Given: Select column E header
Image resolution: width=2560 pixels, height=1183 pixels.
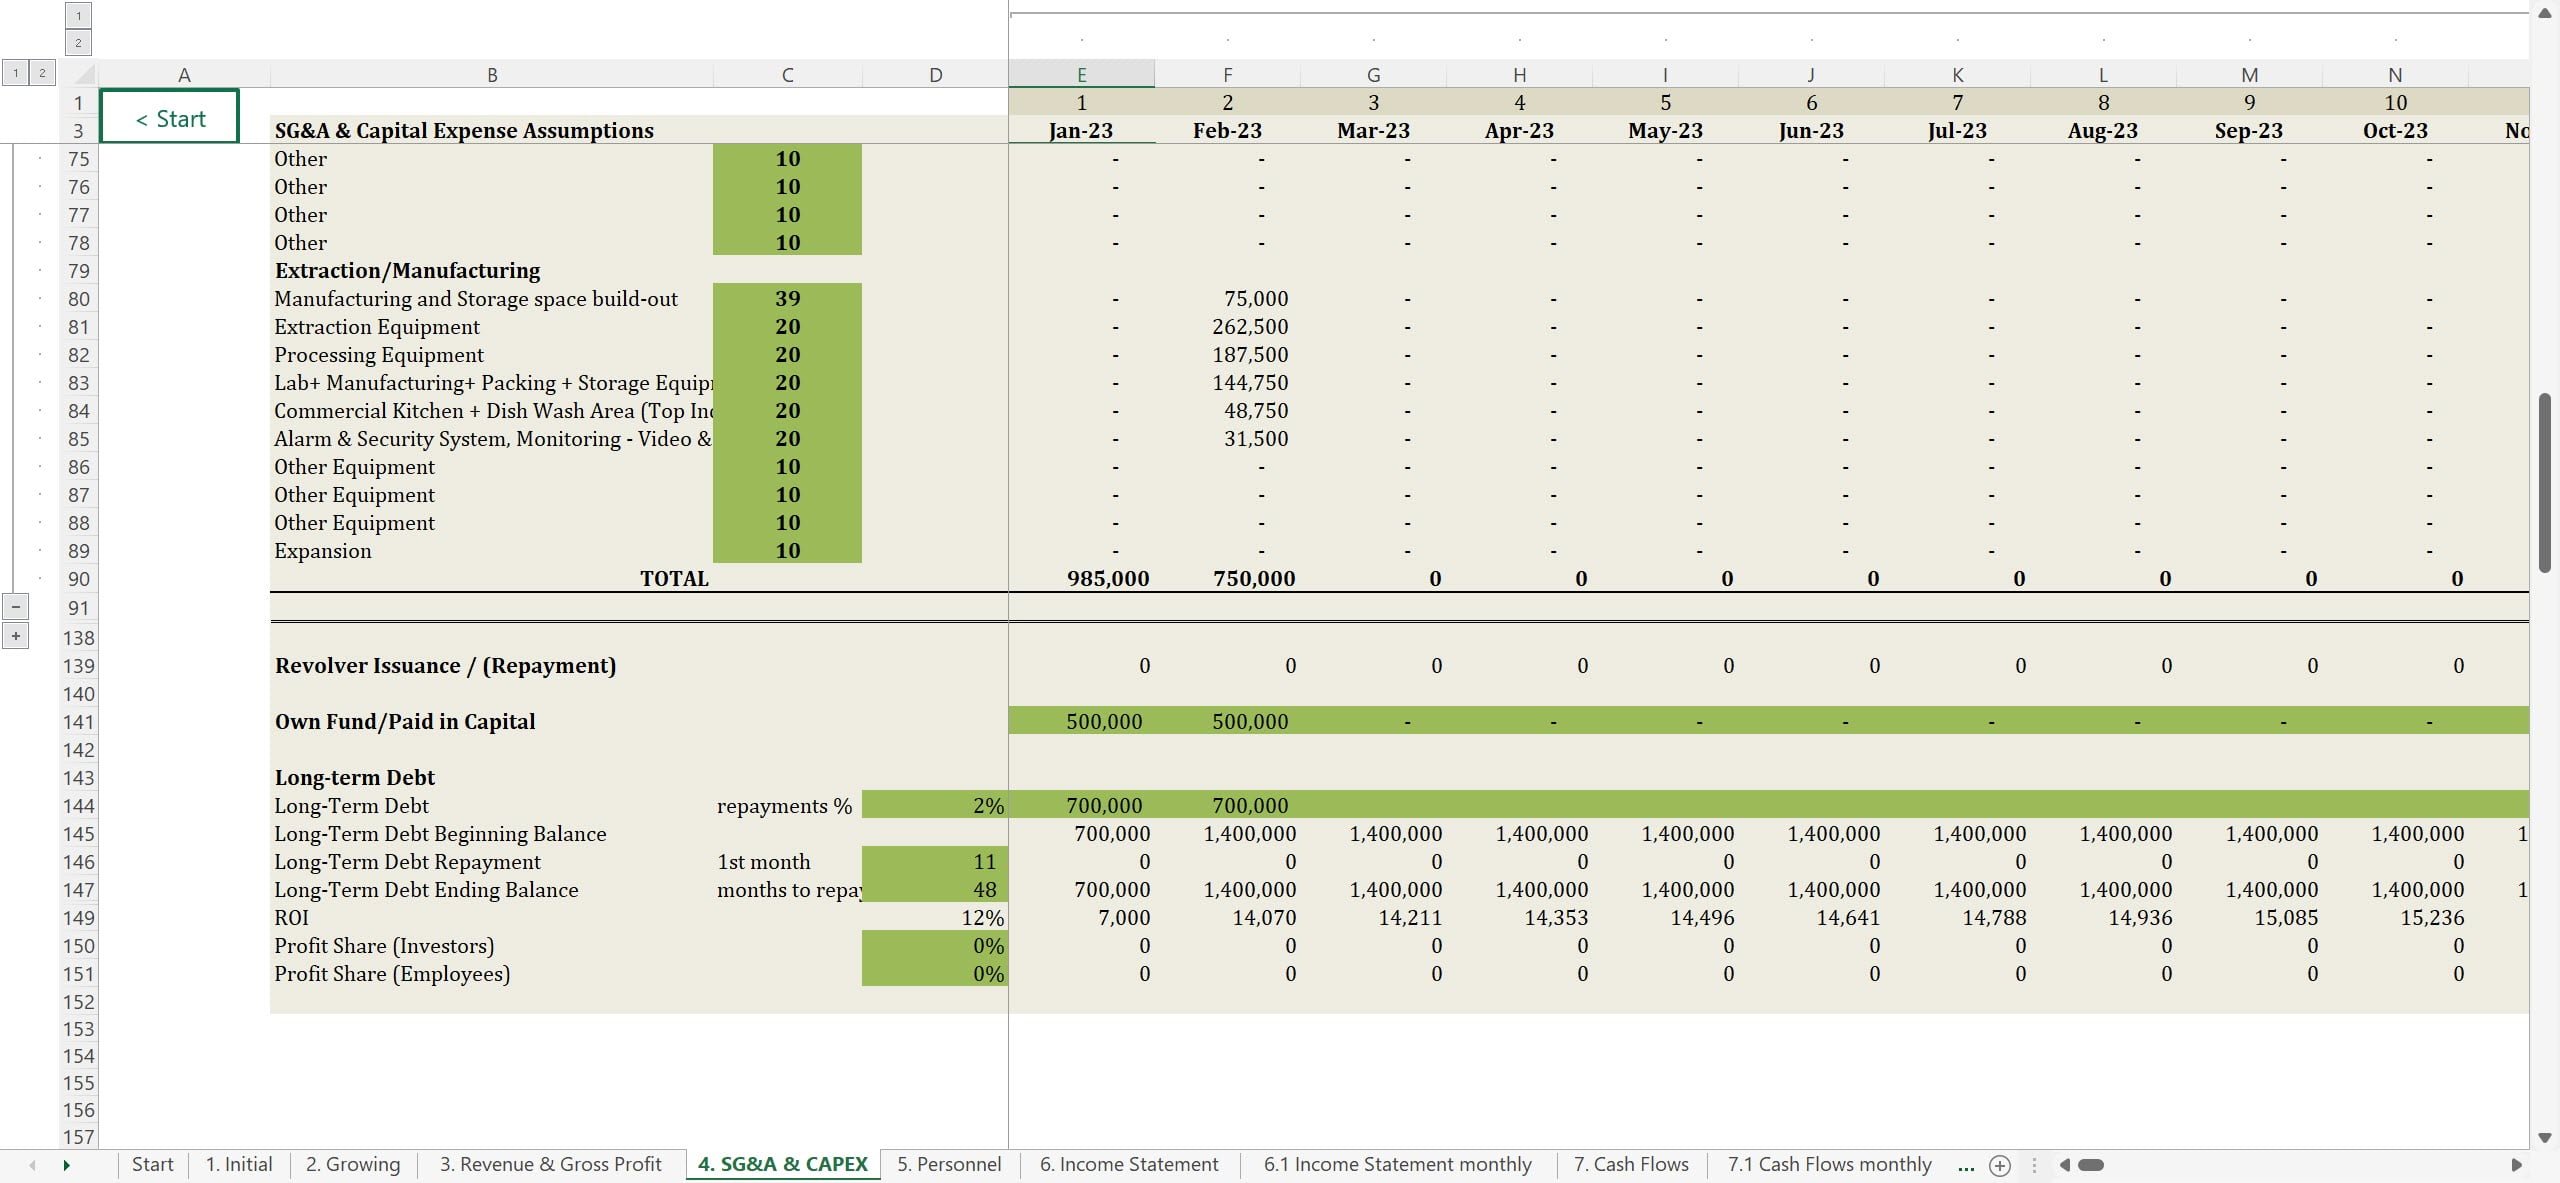Looking at the screenshot, I should point(1081,75).
